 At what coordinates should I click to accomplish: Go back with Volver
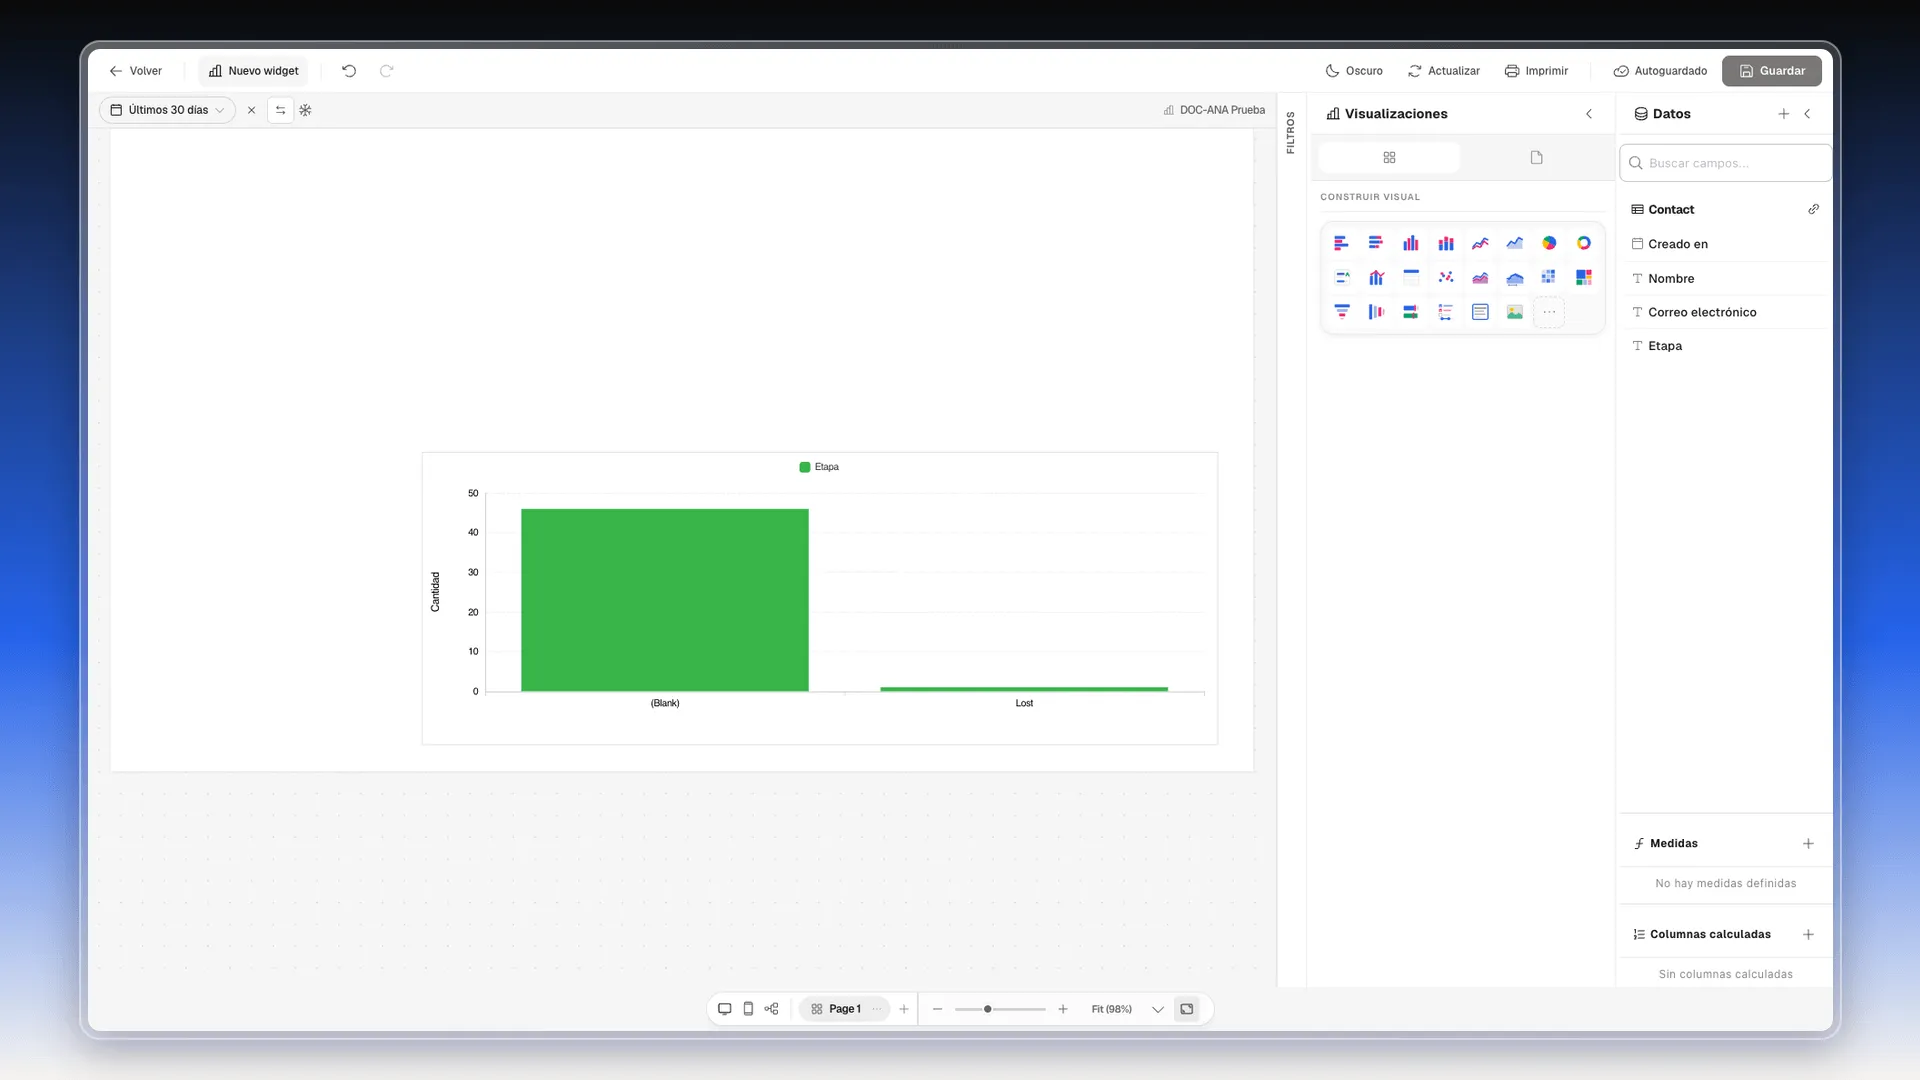coord(136,71)
